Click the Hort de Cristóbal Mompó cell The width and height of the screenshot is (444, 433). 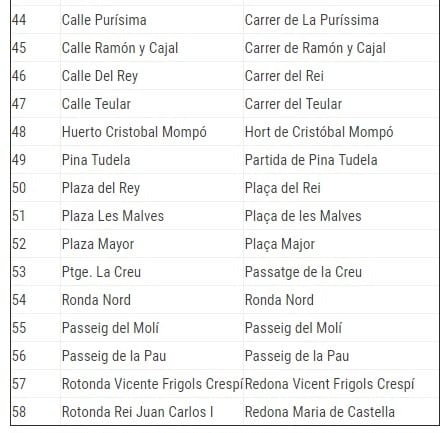pyautogui.click(x=341, y=132)
